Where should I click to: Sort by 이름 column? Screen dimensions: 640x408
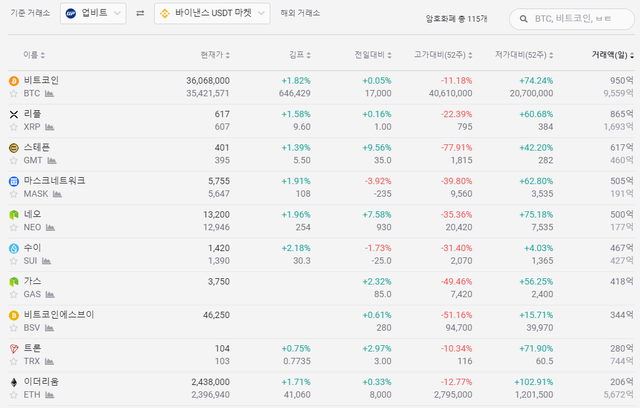[34, 55]
